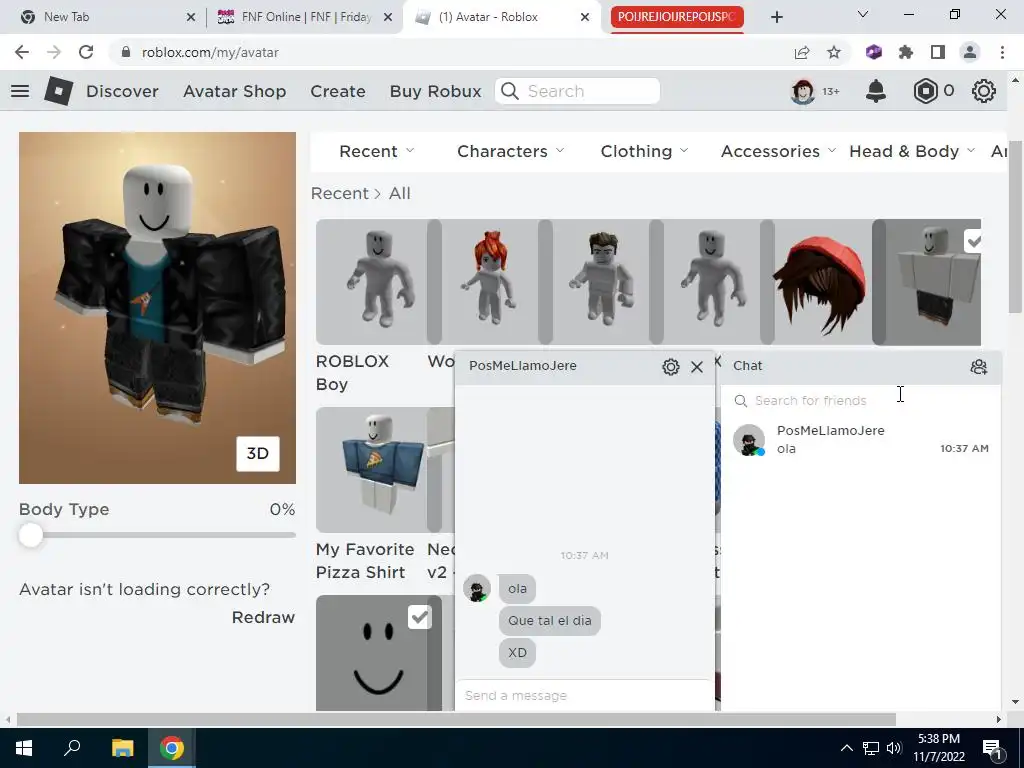Image resolution: width=1024 pixels, height=768 pixels.
Task: Open the Roblox settings gear in navbar
Action: click(x=984, y=91)
